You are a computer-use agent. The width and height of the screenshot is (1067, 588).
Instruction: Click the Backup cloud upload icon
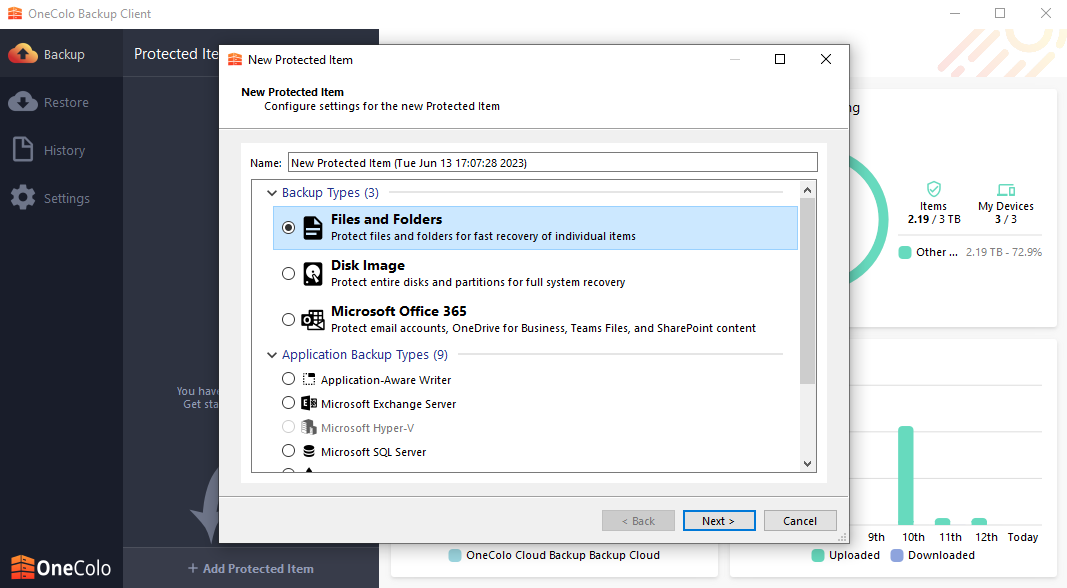tap(23, 54)
